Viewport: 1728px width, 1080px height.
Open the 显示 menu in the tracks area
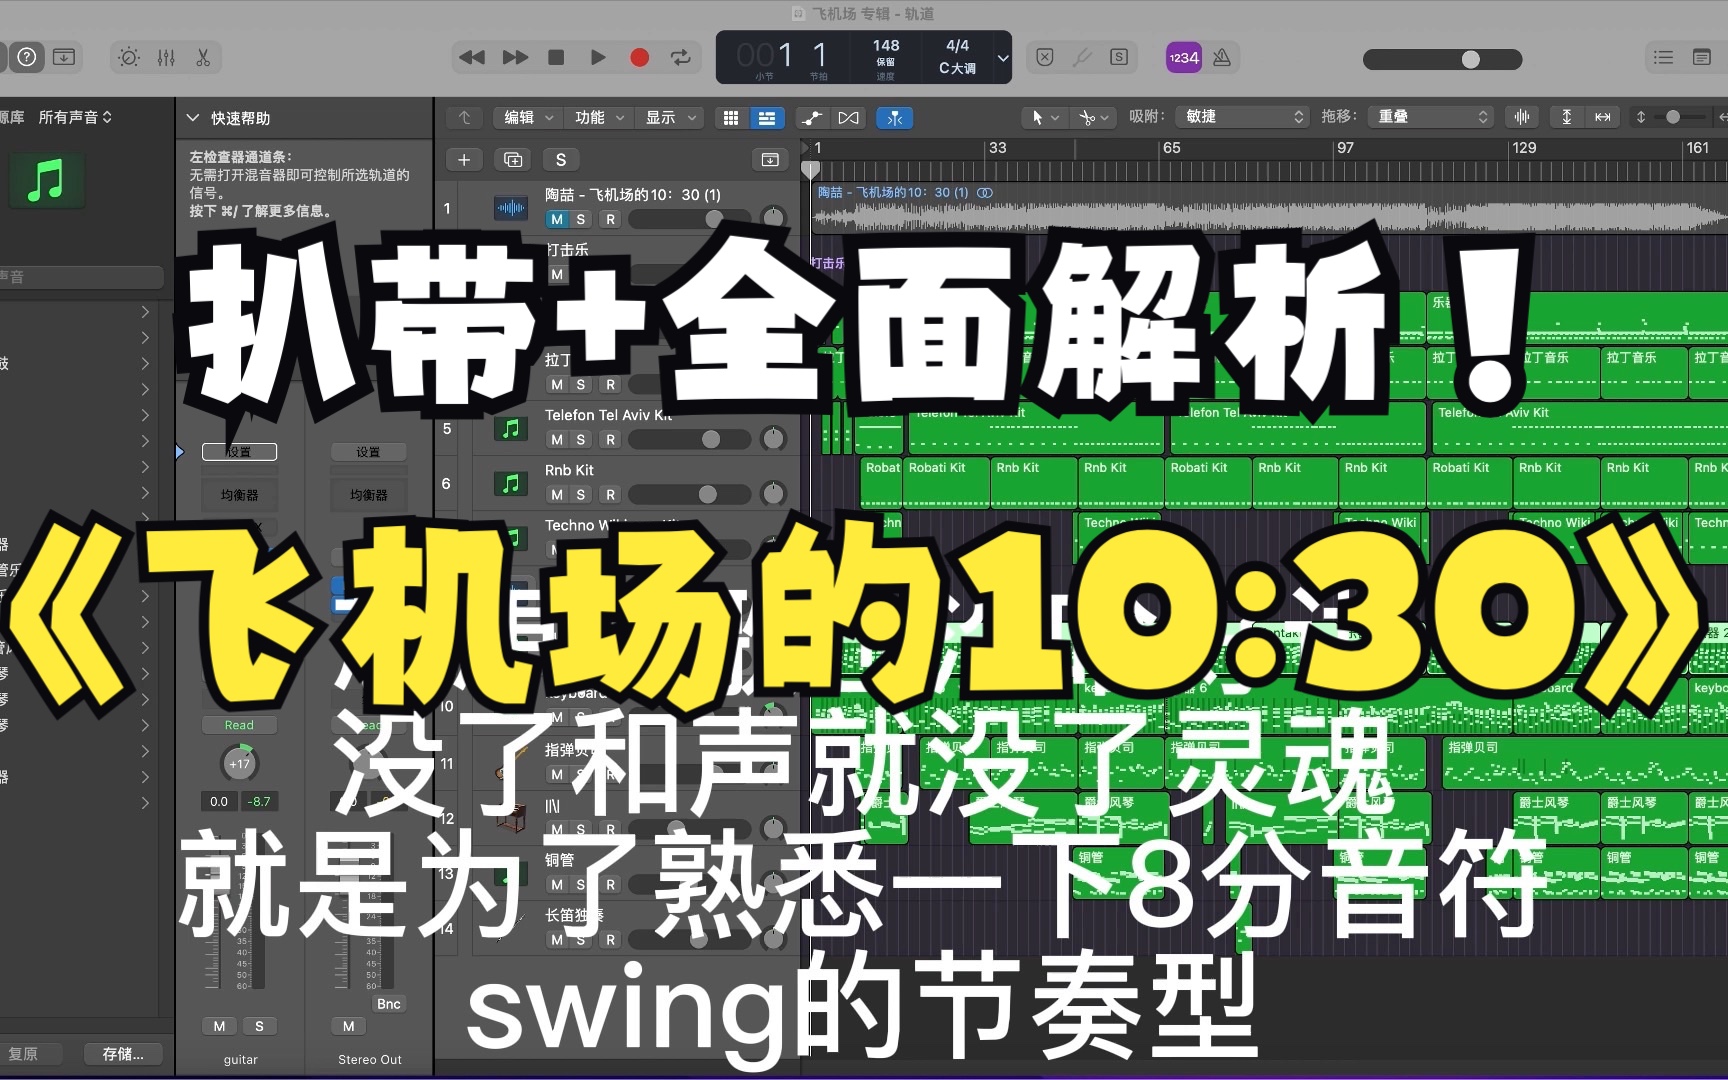coord(670,117)
